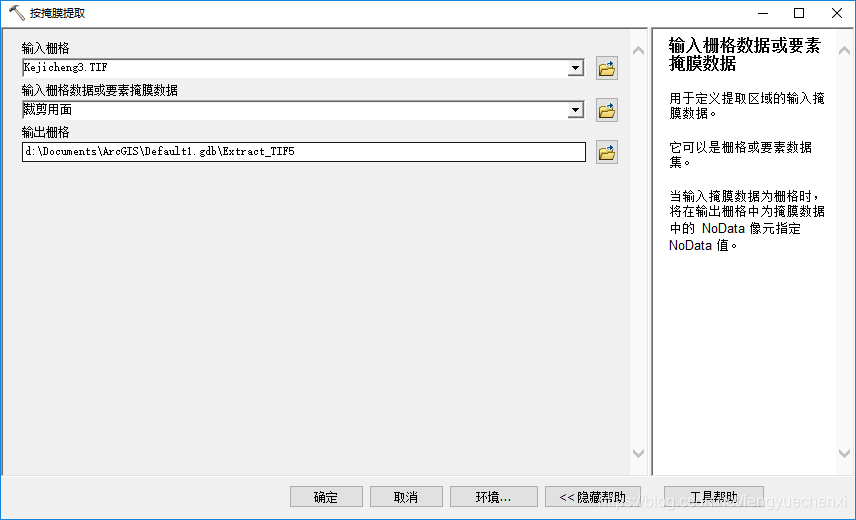Minimize the 按掩膜提取 window

[763, 13]
